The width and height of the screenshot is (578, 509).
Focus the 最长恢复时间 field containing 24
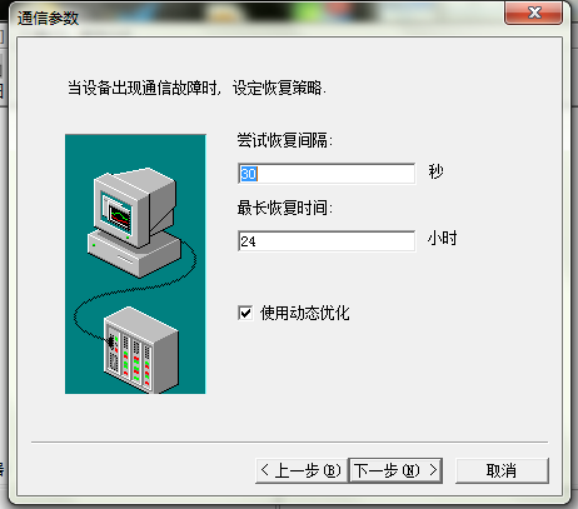pyautogui.click(x=327, y=241)
